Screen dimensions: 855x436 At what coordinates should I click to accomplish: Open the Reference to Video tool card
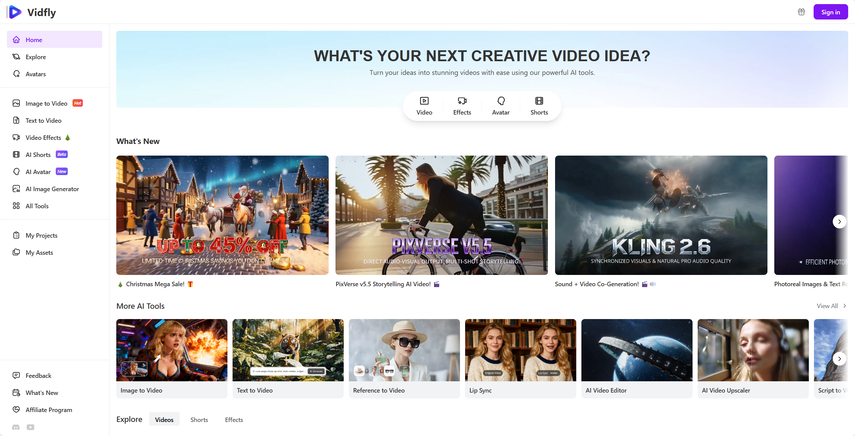coord(404,358)
